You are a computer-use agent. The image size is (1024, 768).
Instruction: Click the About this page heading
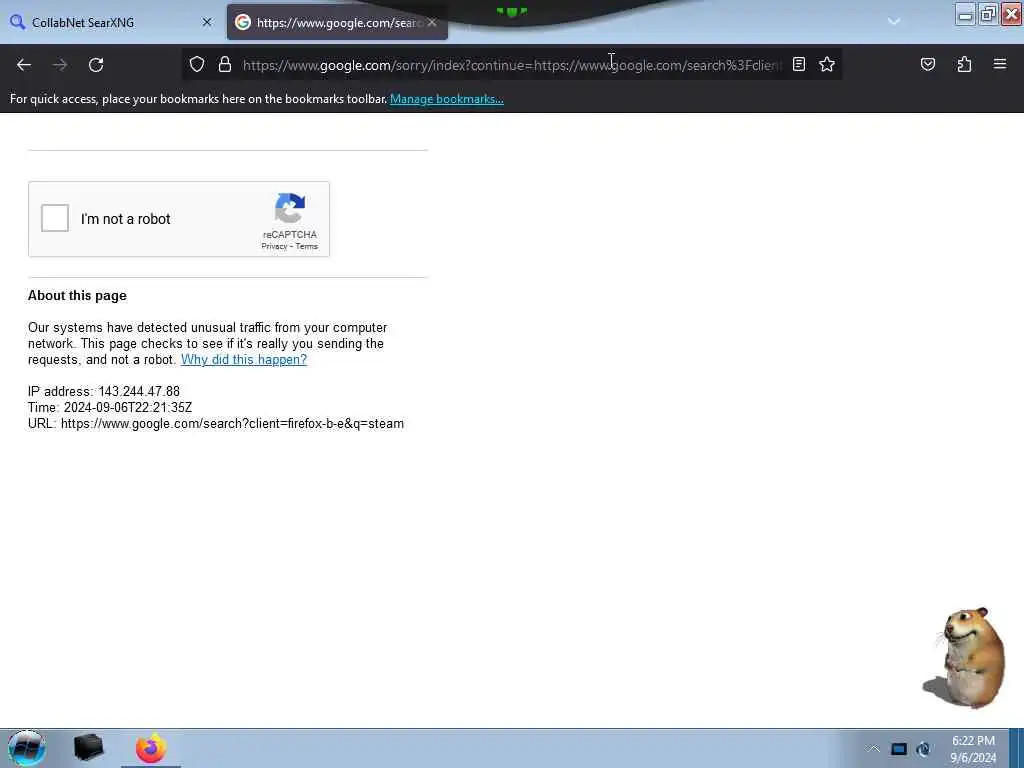point(77,295)
